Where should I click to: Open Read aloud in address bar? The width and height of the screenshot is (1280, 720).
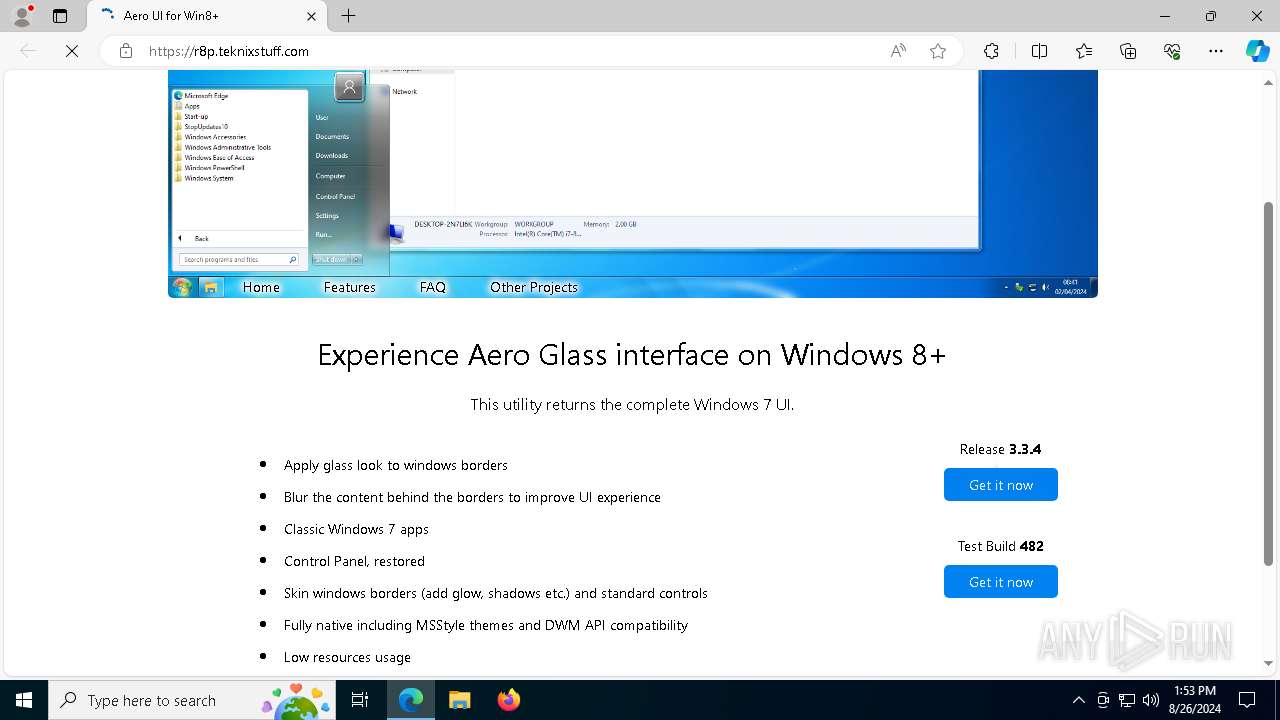[x=898, y=51]
